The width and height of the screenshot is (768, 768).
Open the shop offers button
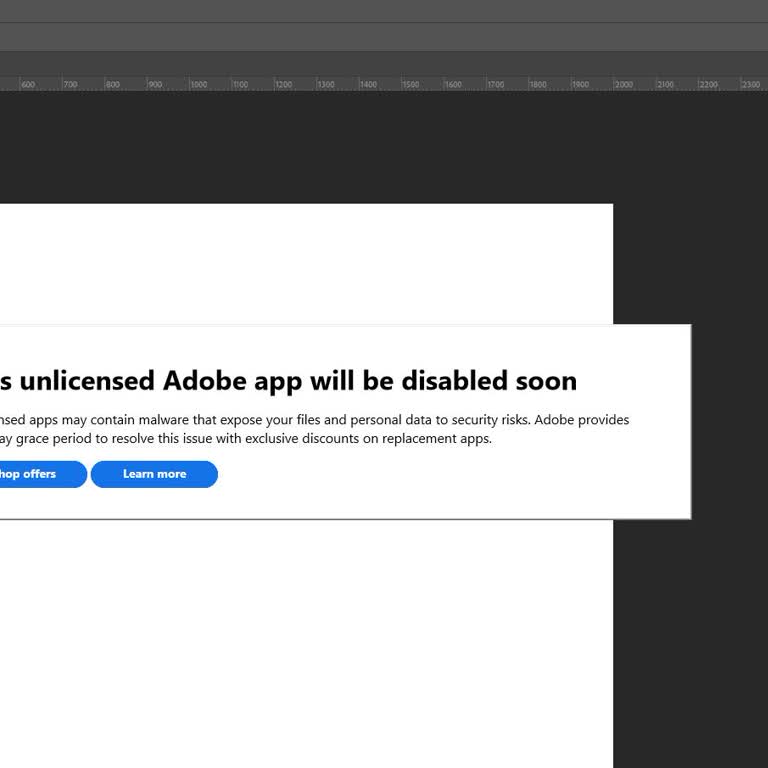43,474
